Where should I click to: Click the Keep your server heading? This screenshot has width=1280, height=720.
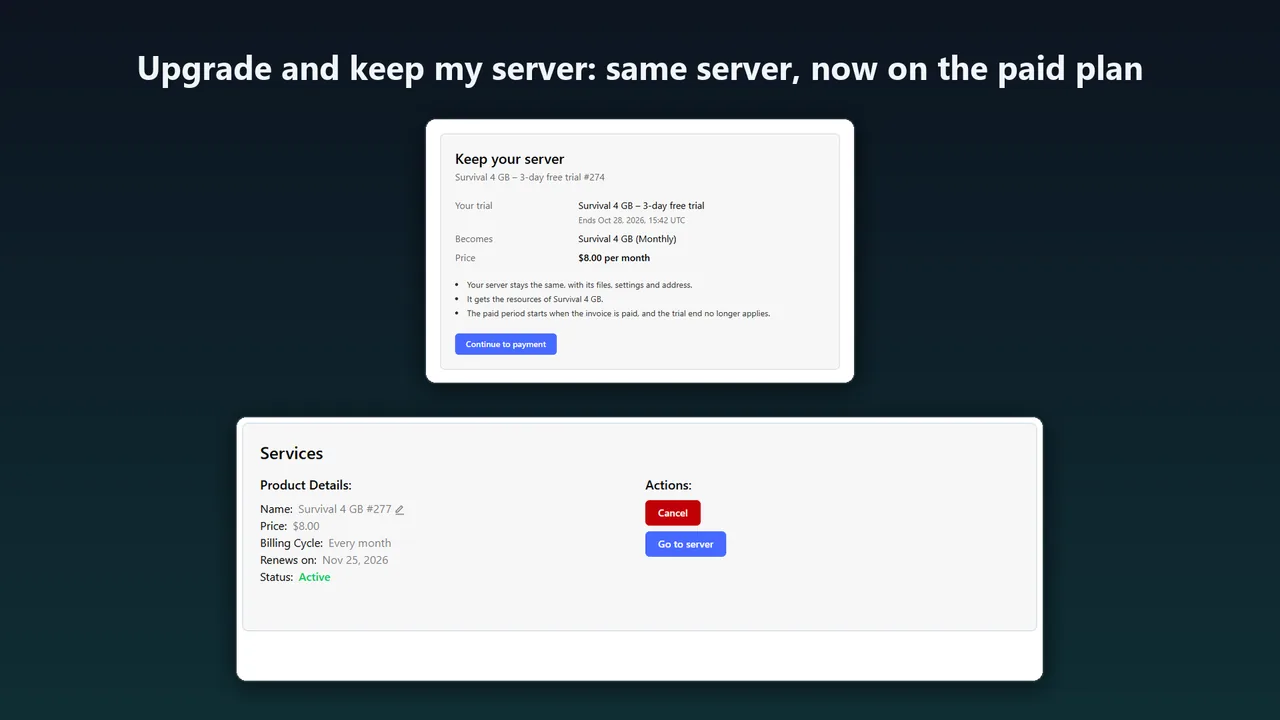[510, 159]
